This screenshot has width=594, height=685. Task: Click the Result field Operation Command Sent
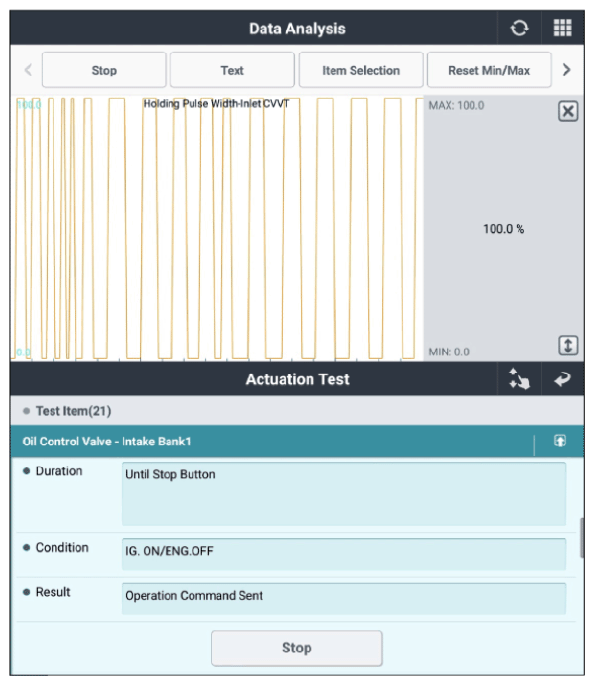(344, 599)
